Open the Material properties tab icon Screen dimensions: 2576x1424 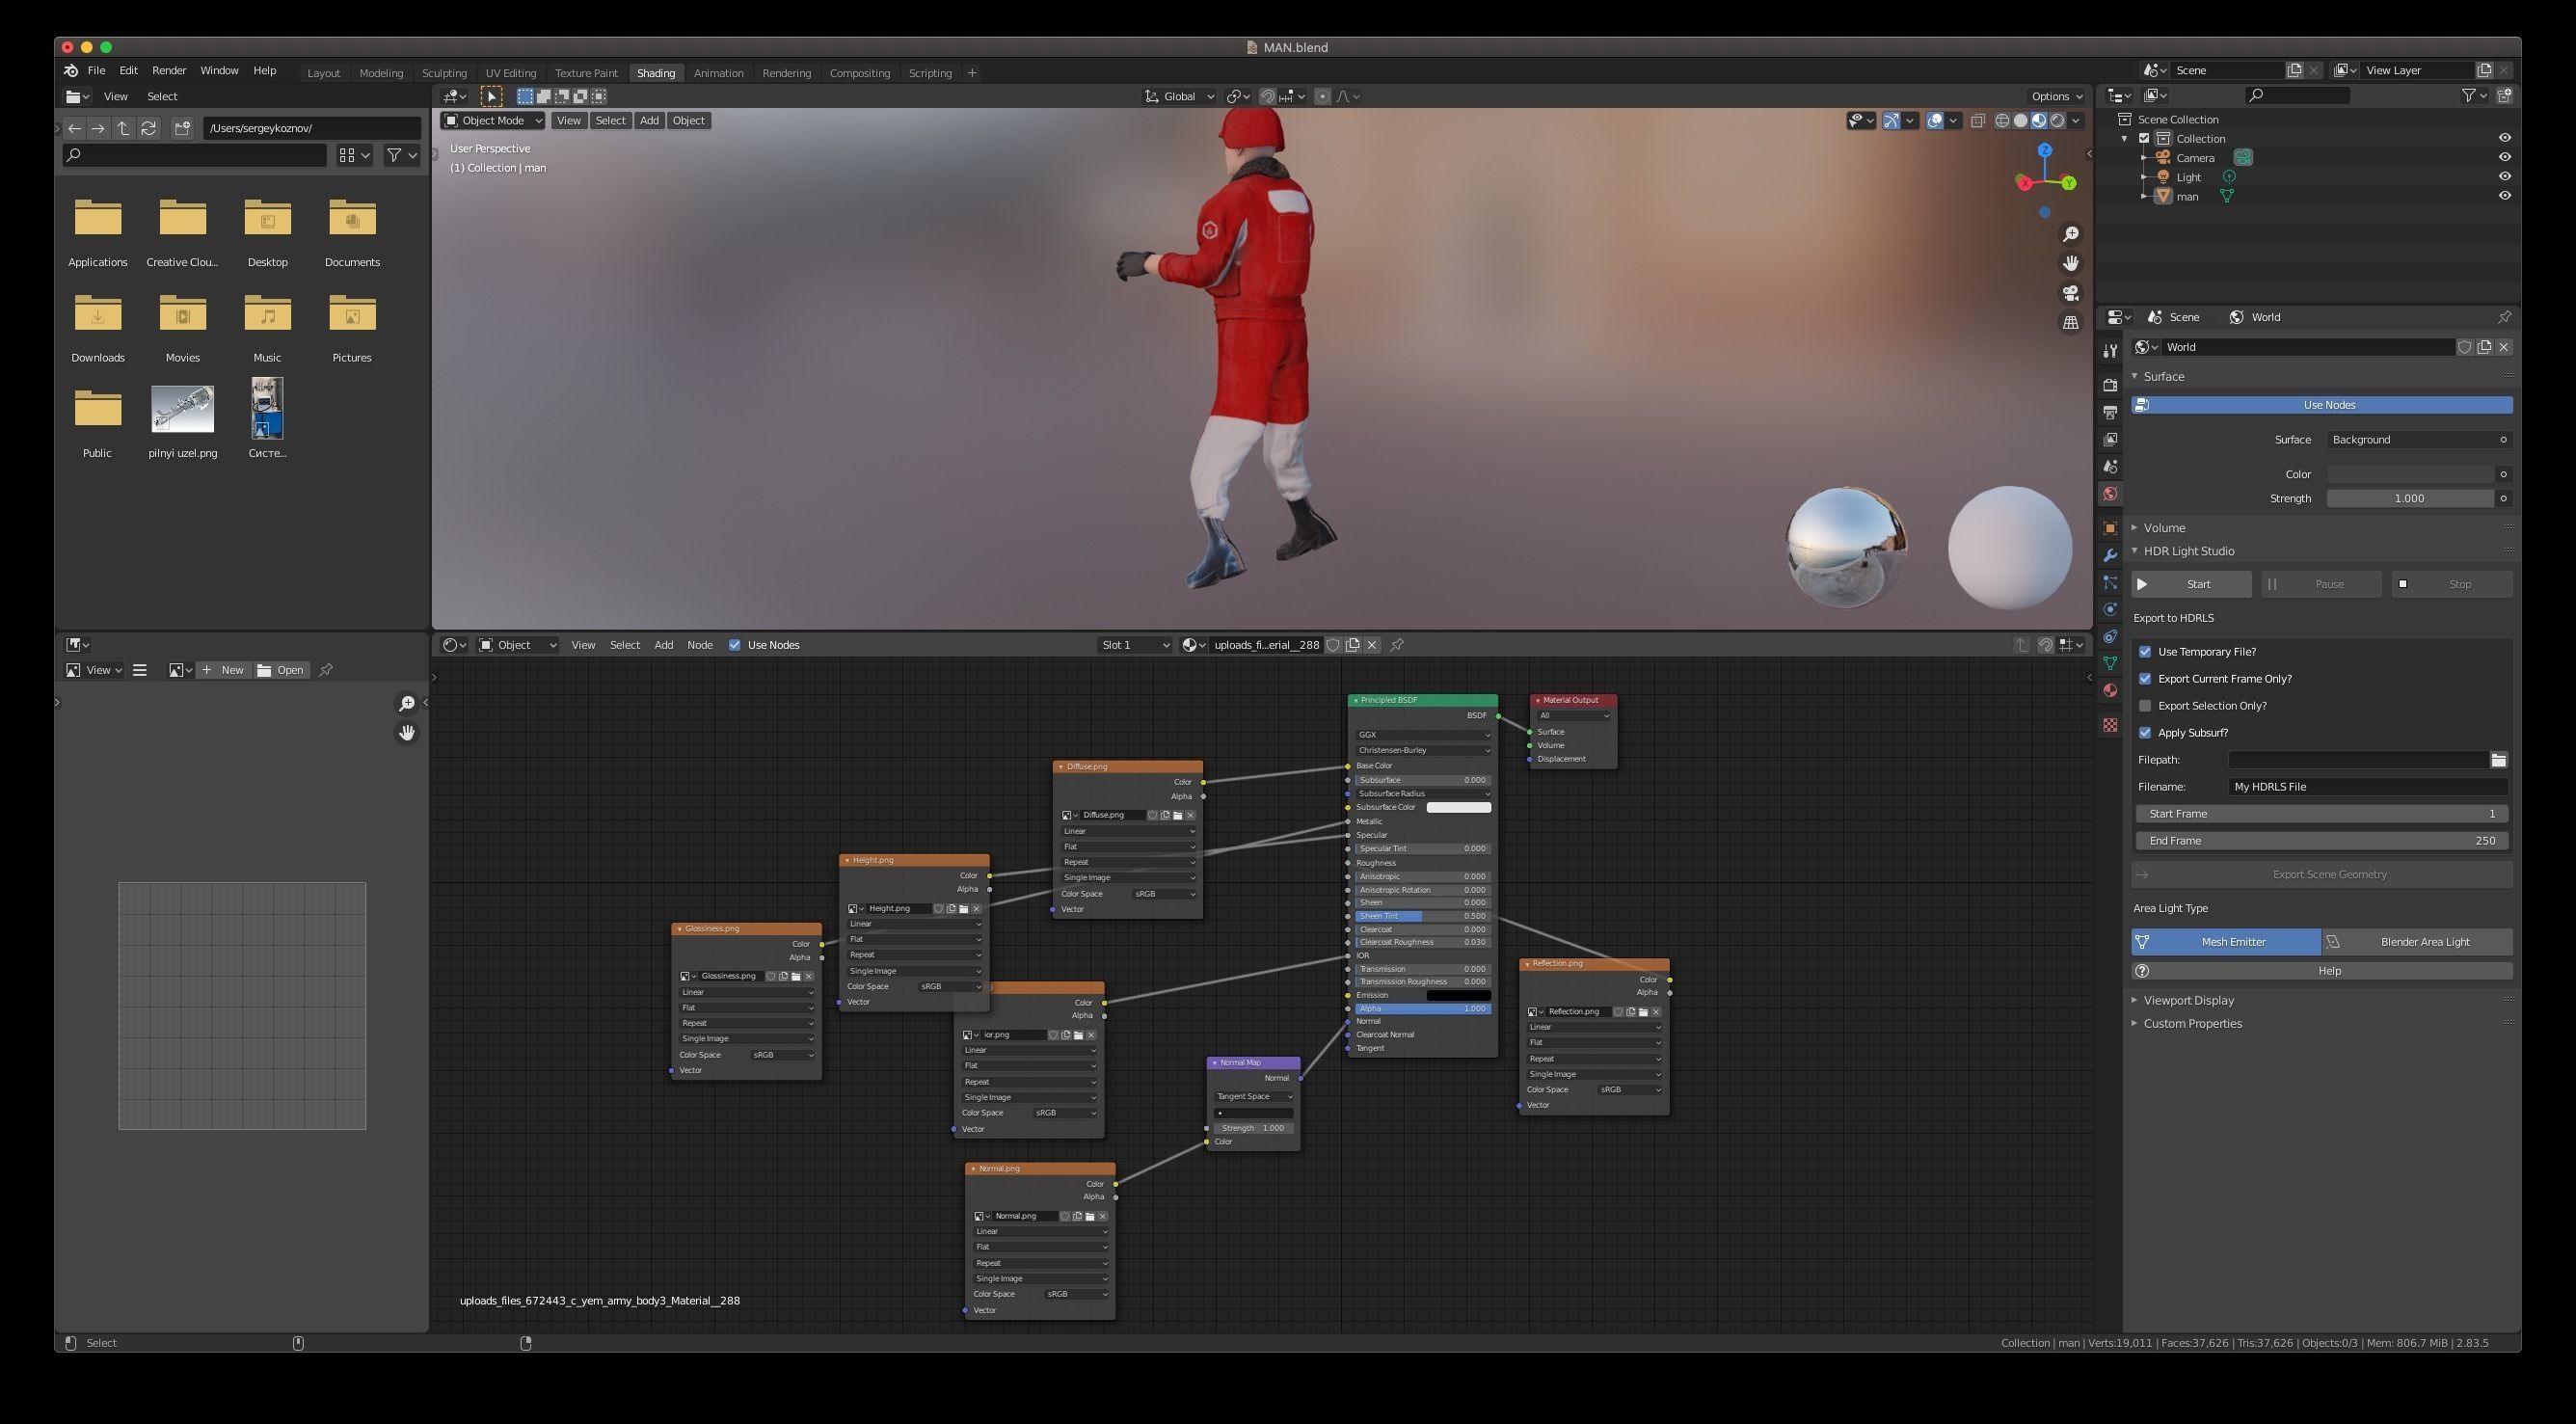tap(2110, 691)
